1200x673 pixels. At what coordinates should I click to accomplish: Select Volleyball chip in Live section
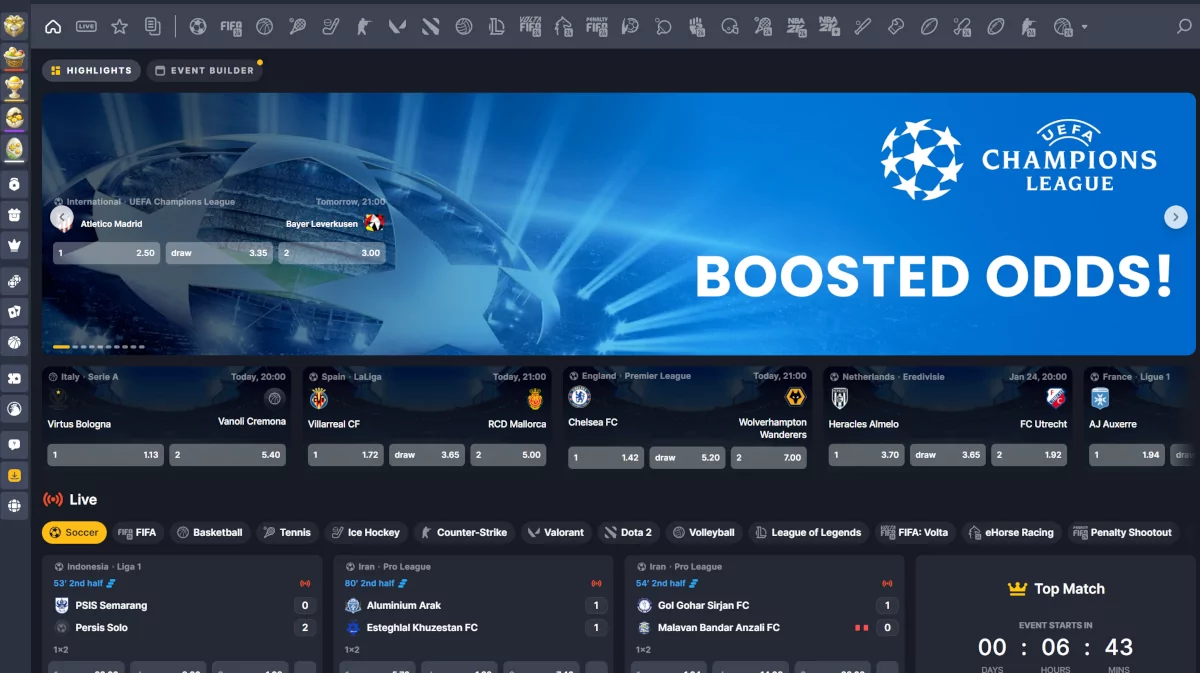click(x=703, y=533)
